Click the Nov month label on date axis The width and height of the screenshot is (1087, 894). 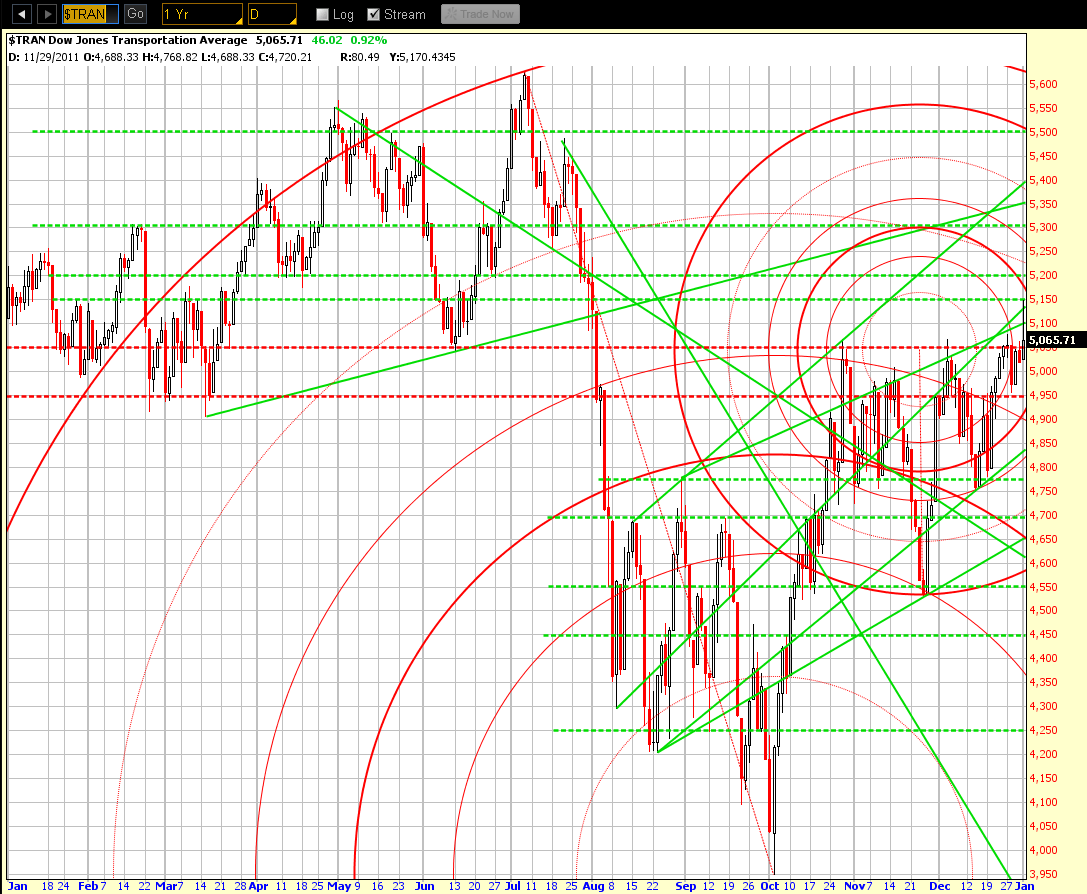pos(855,886)
